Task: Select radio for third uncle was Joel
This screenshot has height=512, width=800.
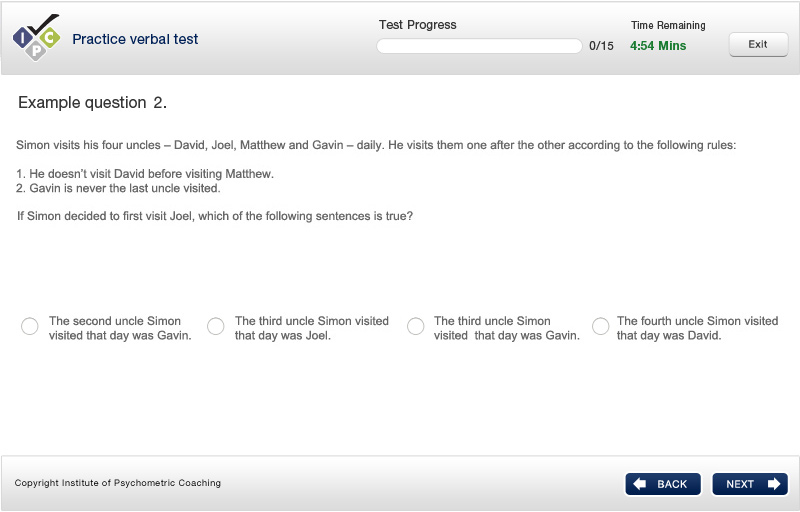Action: (x=216, y=327)
